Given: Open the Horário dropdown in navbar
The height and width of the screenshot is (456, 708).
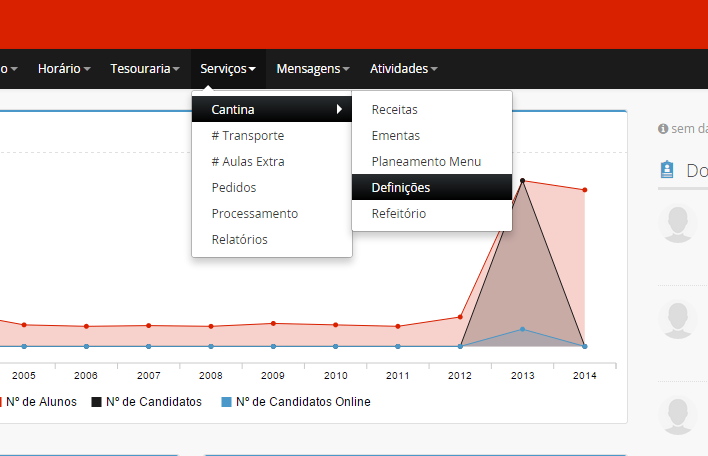Looking at the screenshot, I should coord(64,69).
